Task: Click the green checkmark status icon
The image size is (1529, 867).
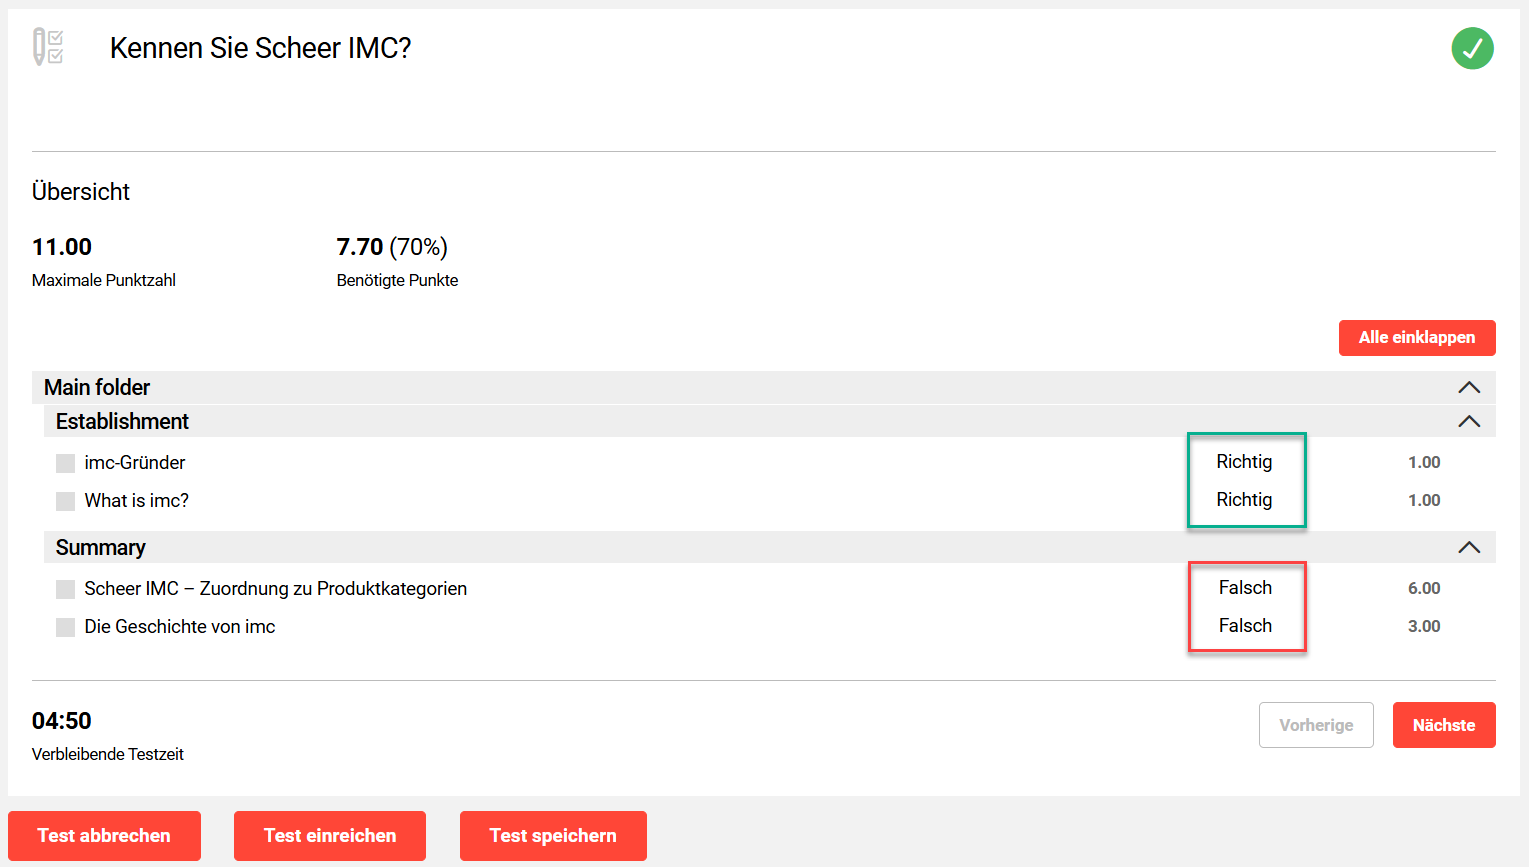Action: (1472, 48)
